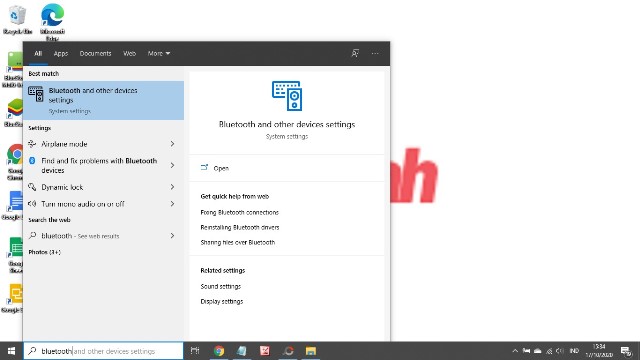Click the cloud tray icon
This screenshot has width=640, height=360.
coord(538,351)
